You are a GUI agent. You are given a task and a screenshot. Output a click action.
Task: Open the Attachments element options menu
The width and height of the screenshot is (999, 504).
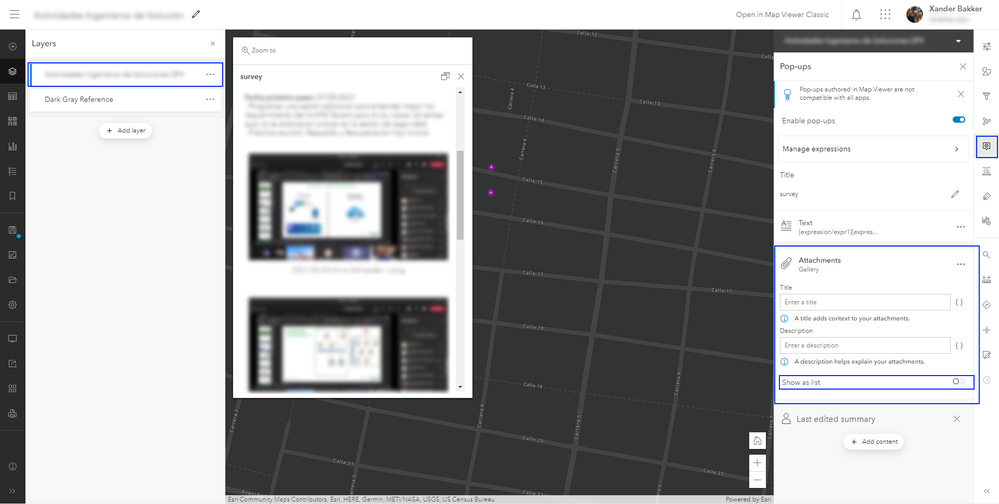point(961,264)
